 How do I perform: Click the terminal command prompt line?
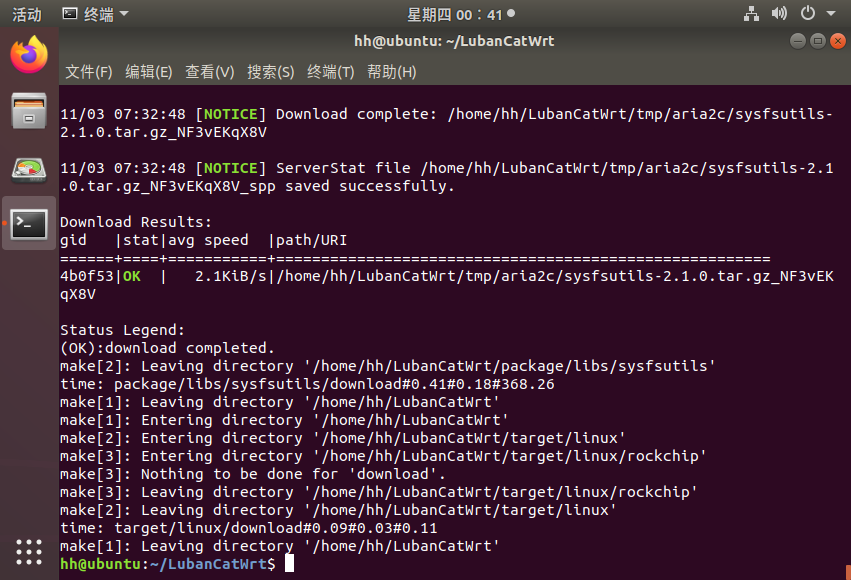(x=176, y=564)
